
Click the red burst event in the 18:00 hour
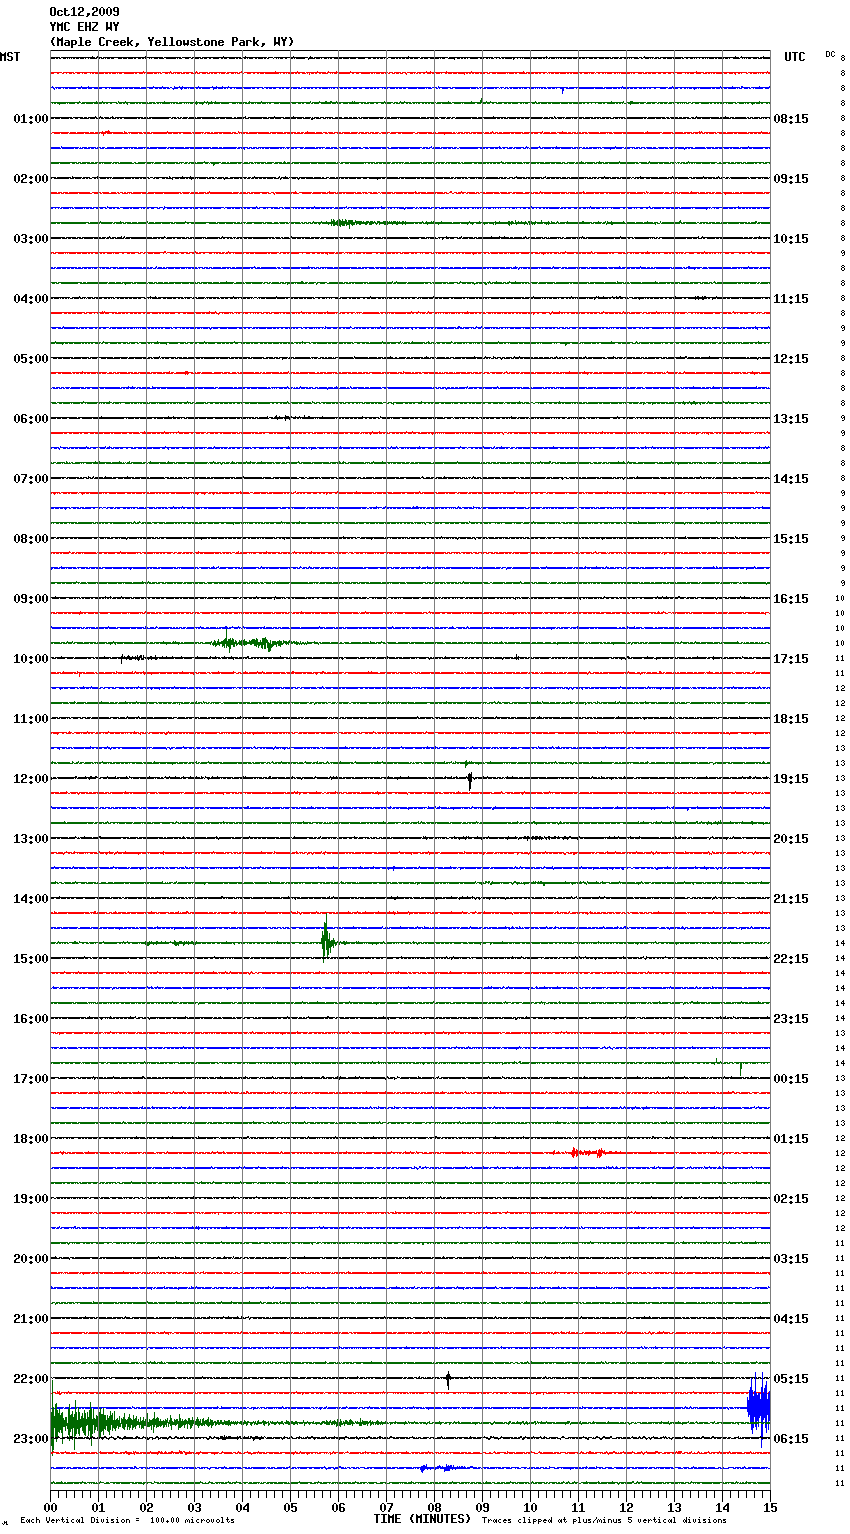click(x=587, y=1153)
